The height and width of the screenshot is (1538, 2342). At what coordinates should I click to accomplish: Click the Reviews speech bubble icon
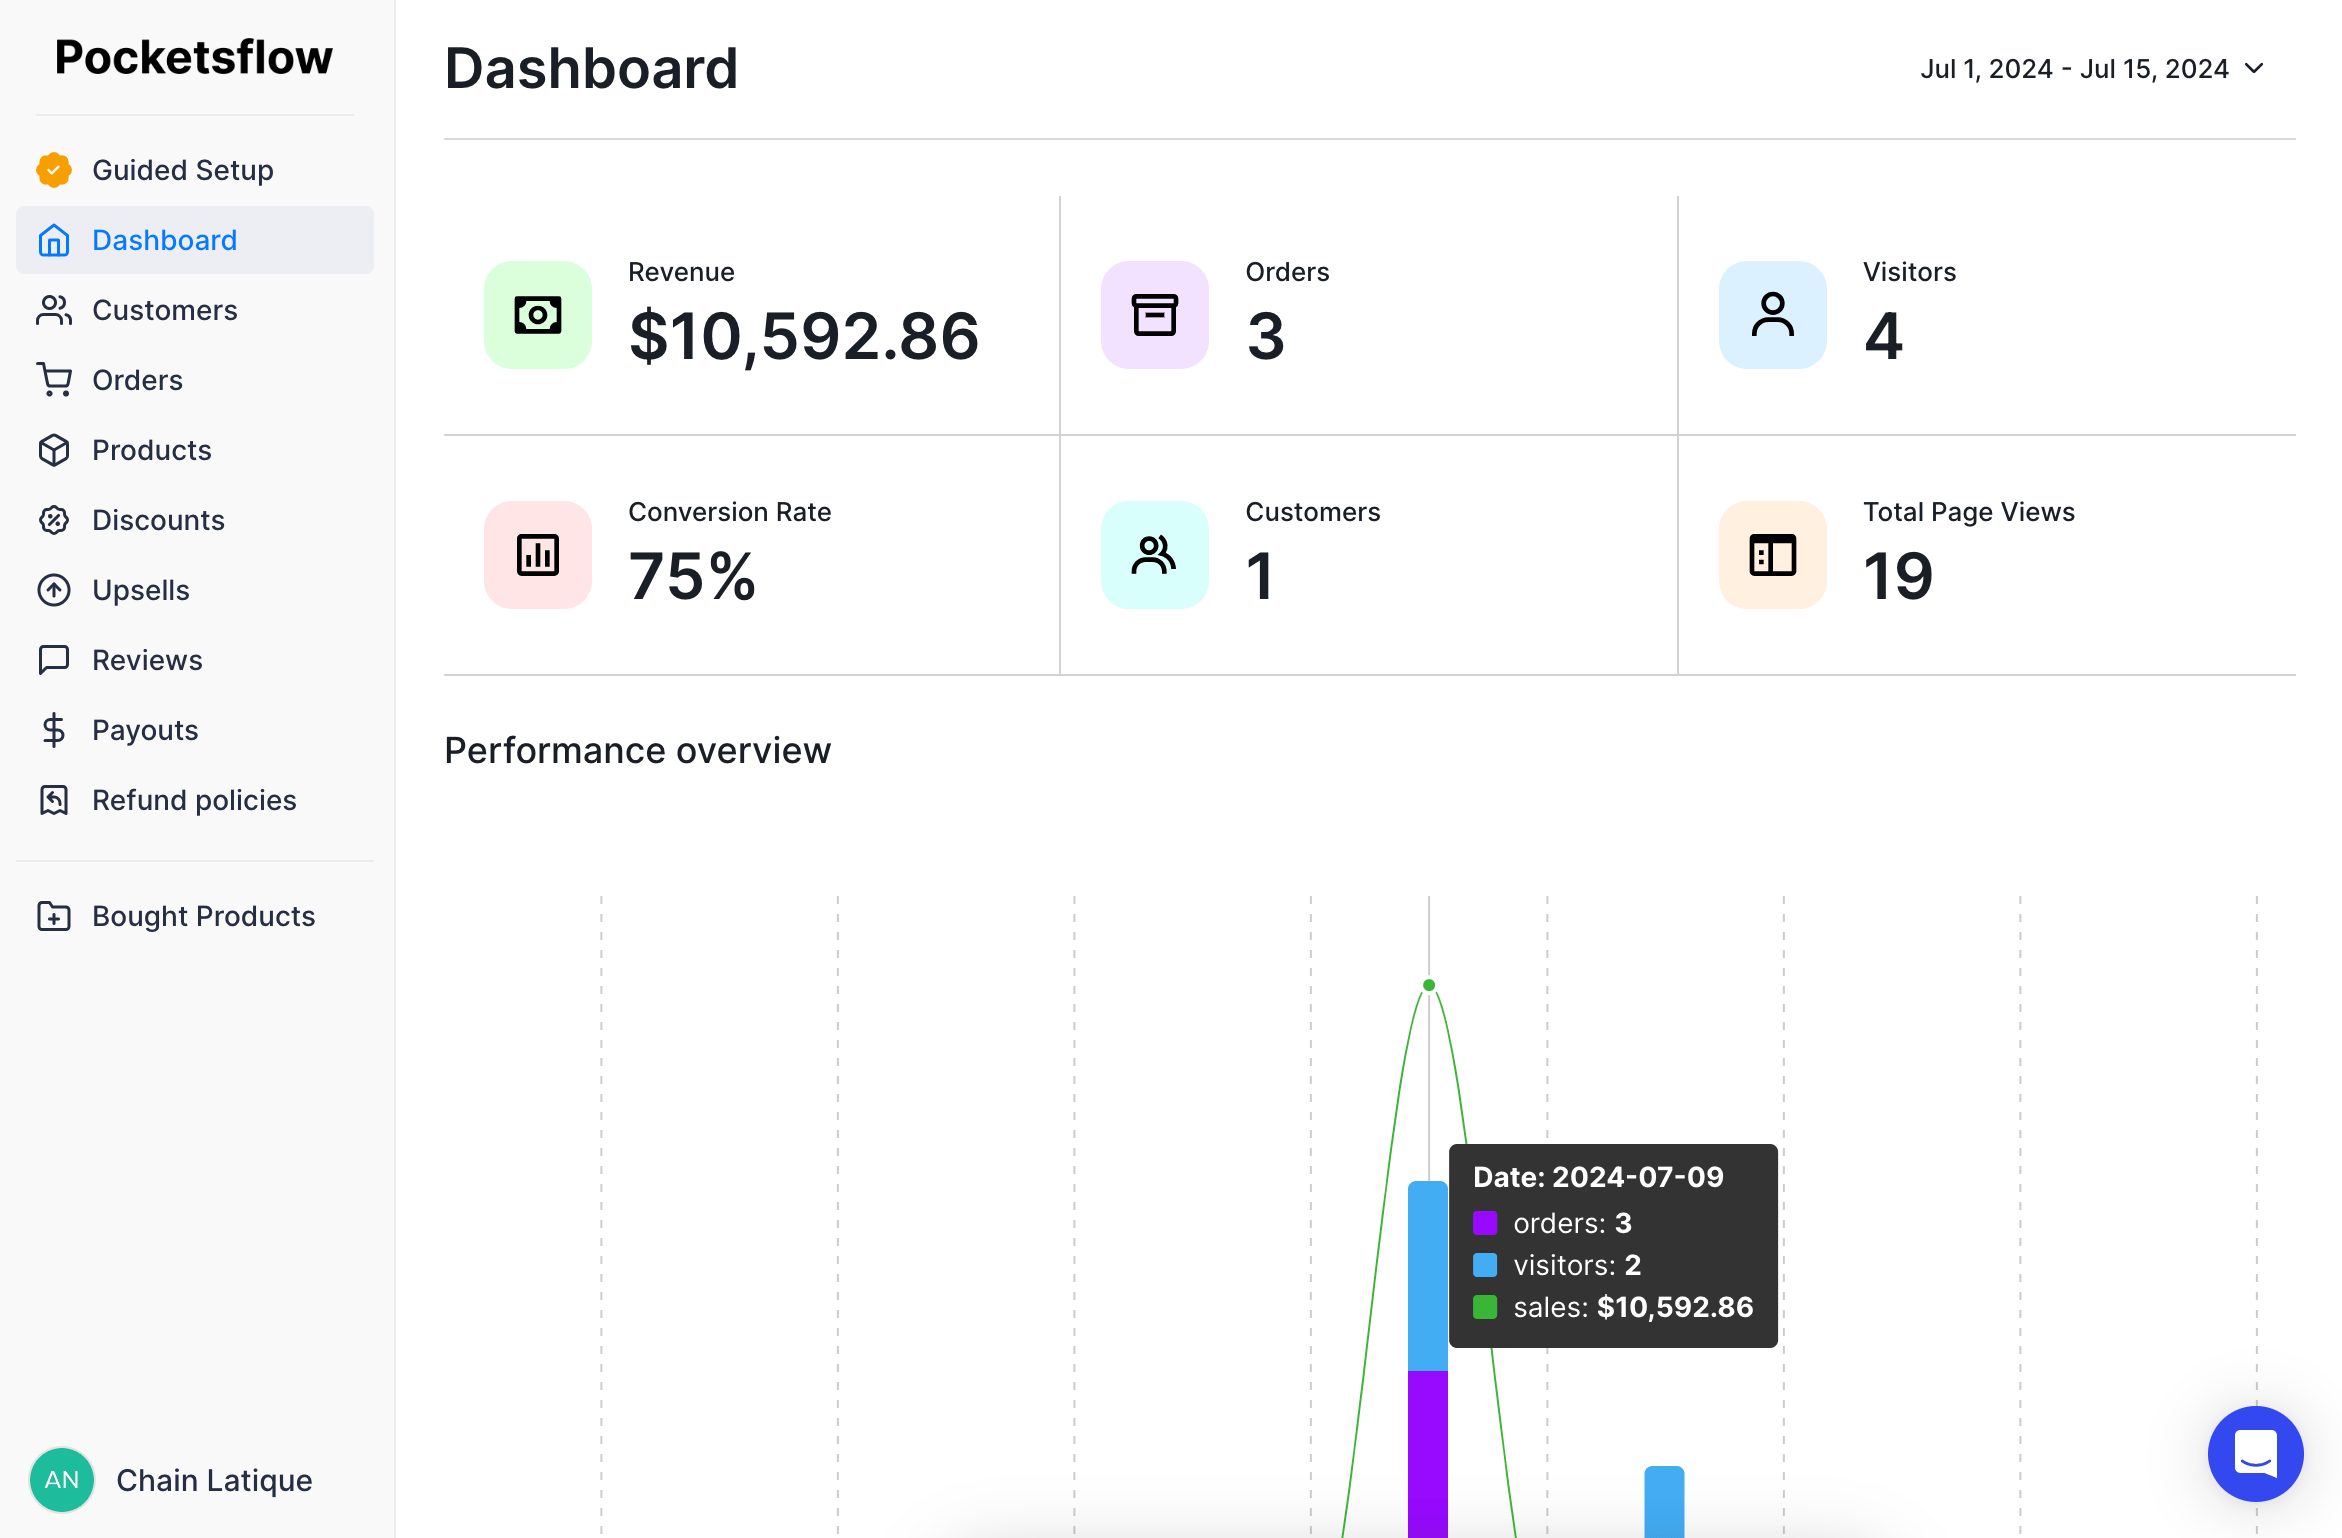click(x=54, y=660)
